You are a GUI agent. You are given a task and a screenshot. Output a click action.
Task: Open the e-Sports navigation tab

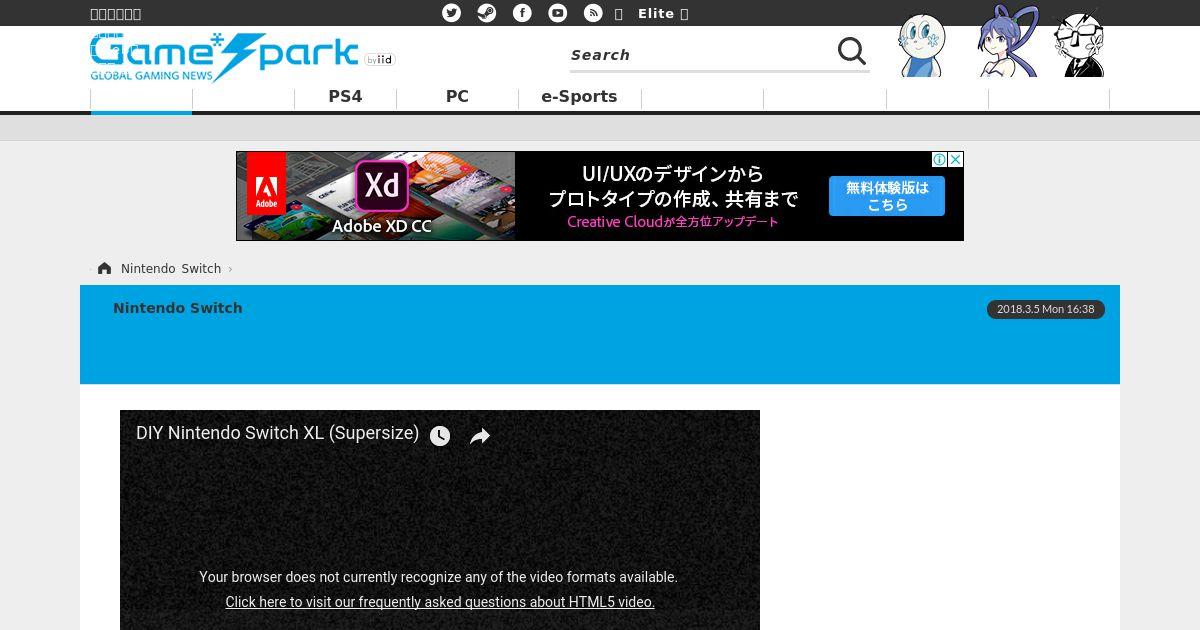click(579, 97)
